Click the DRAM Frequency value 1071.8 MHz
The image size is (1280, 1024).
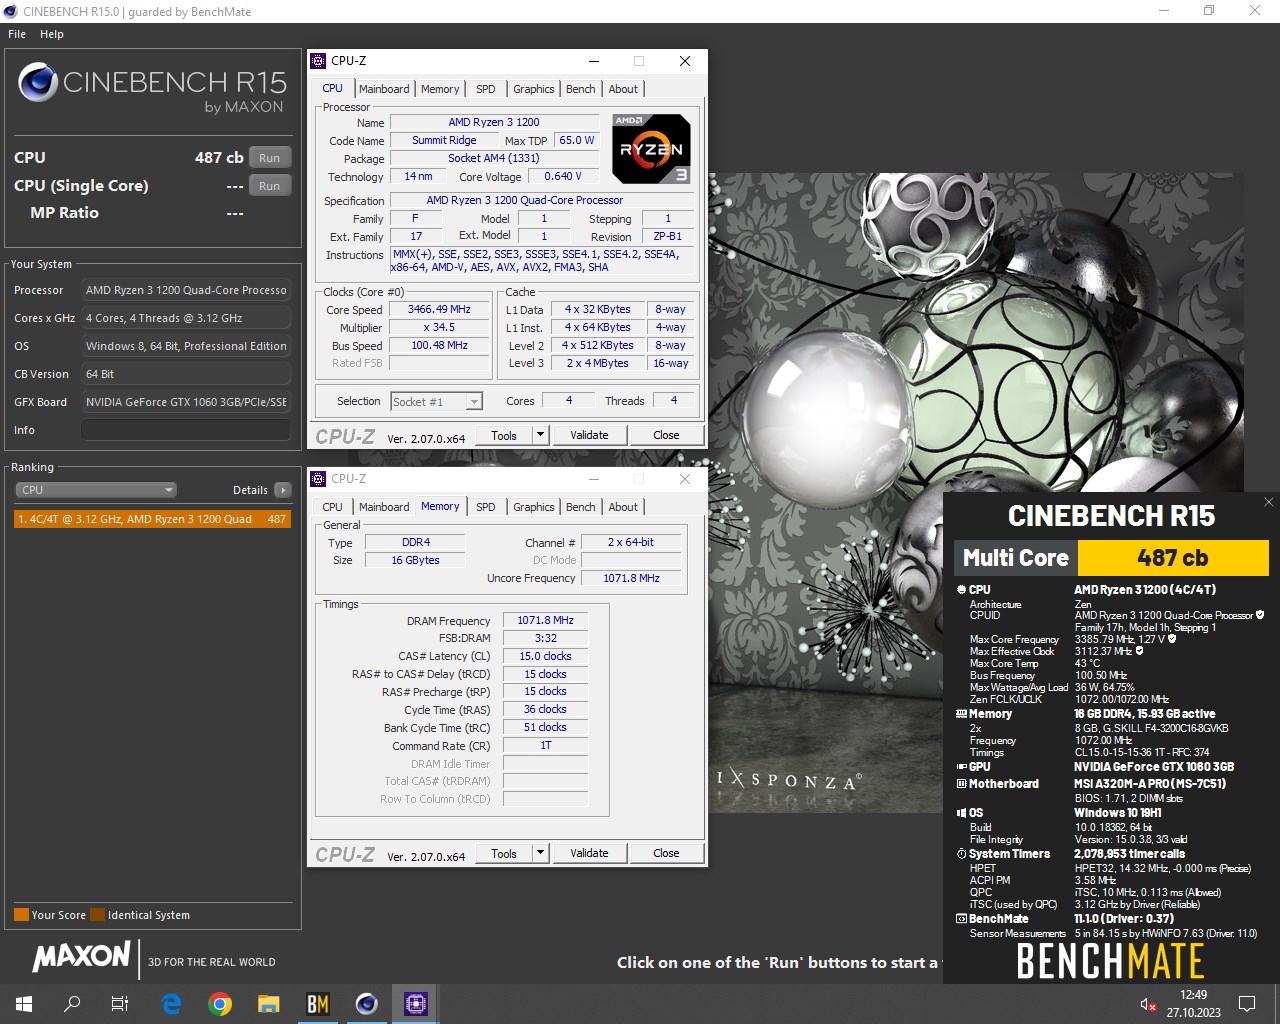click(x=545, y=621)
